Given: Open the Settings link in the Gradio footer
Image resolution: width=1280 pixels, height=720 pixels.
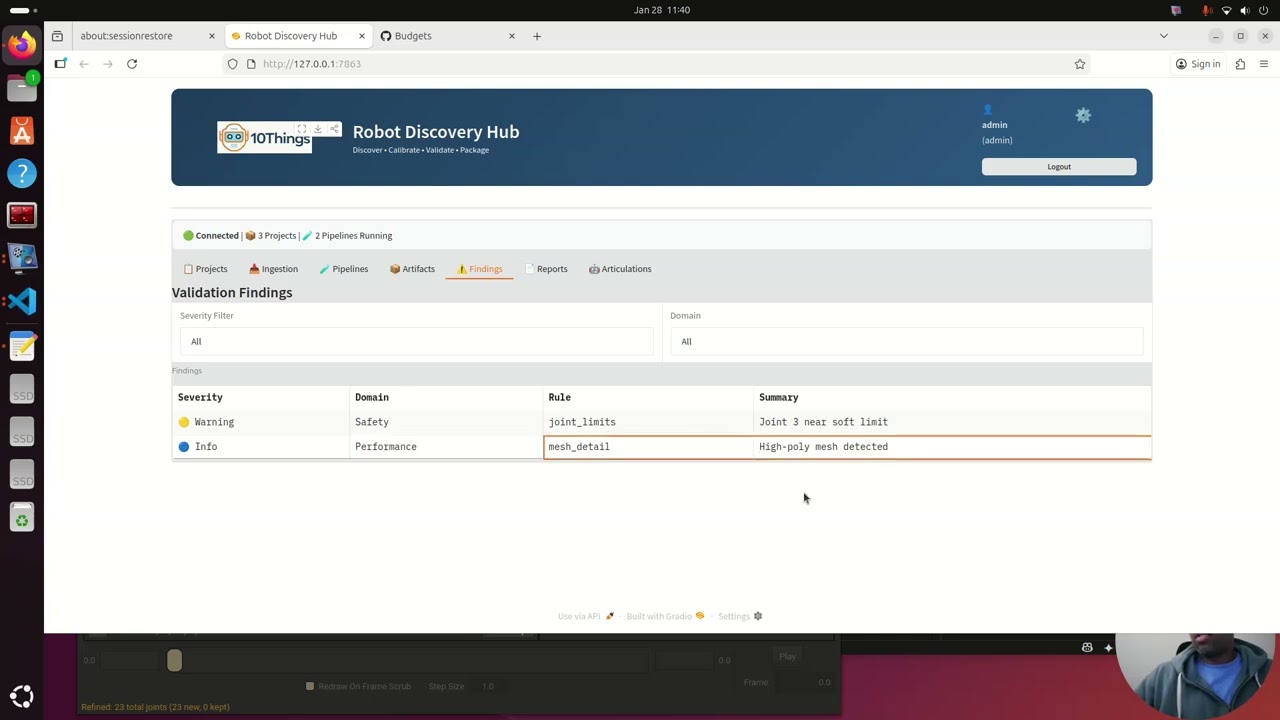Looking at the screenshot, I should pyautogui.click(x=740, y=616).
